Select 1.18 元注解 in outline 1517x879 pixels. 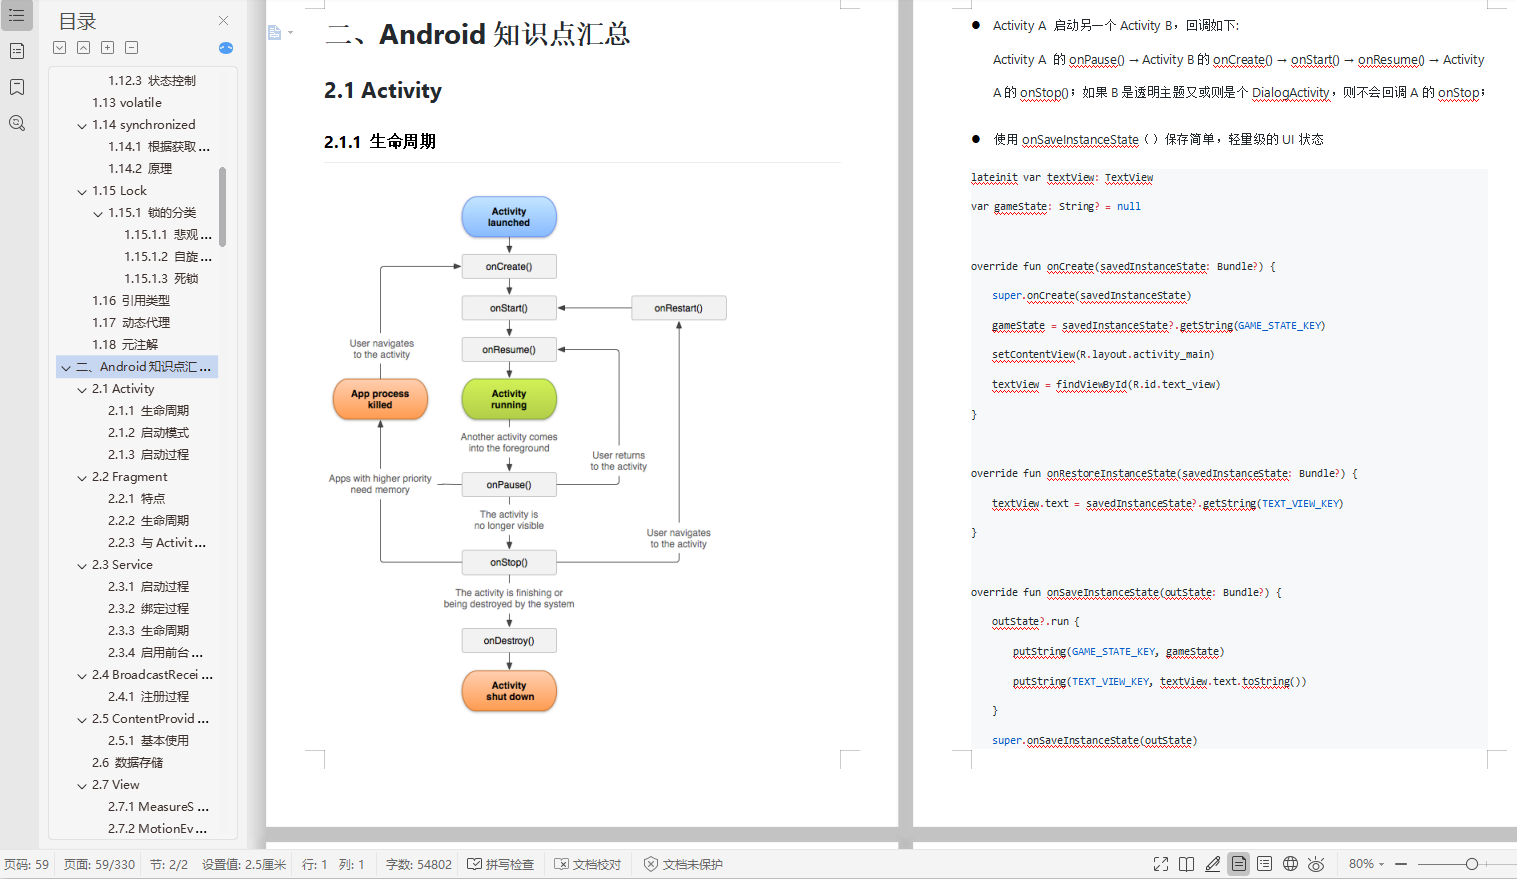pyautogui.click(x=125, y=345)
